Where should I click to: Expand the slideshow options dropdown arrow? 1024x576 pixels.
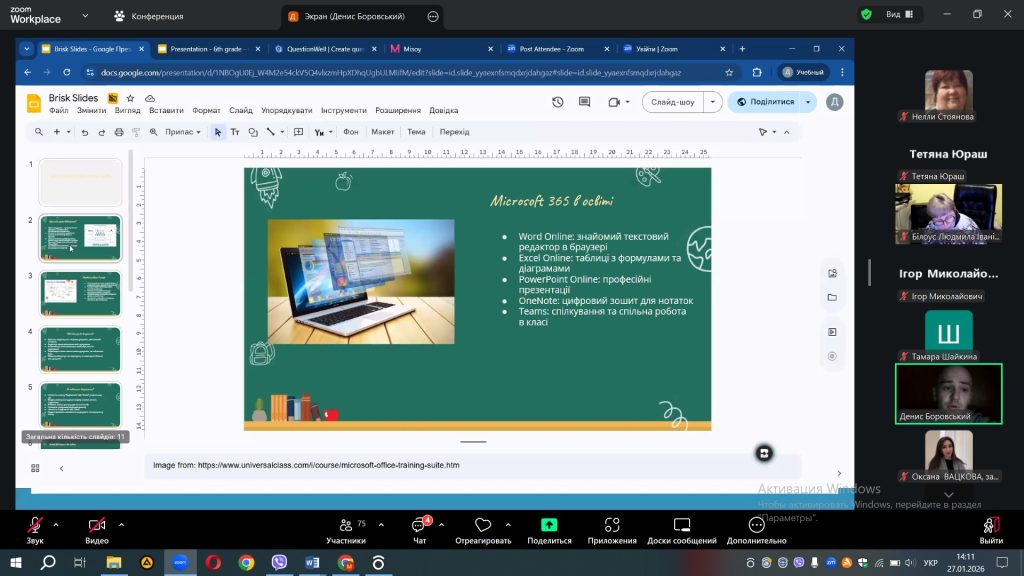point(712,102)
